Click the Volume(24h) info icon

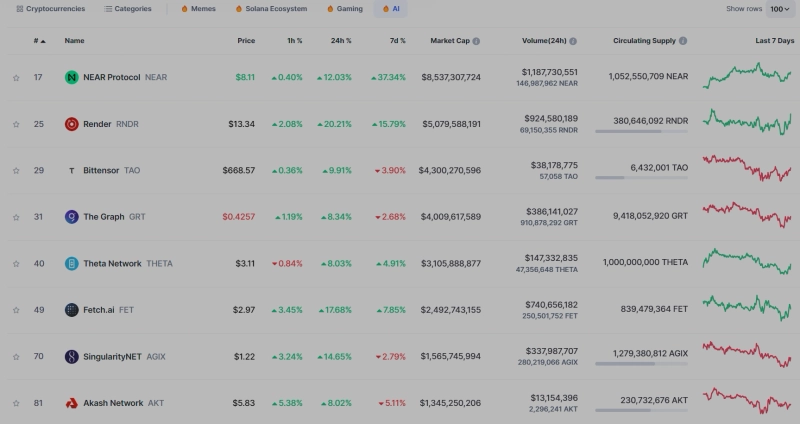585,41
